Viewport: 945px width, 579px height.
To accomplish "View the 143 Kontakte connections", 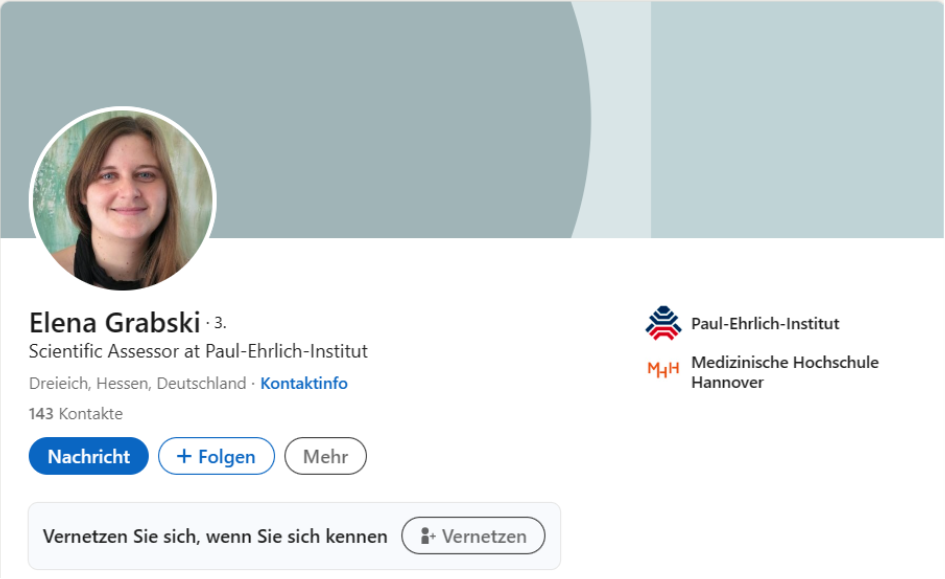I will [76, 414].
